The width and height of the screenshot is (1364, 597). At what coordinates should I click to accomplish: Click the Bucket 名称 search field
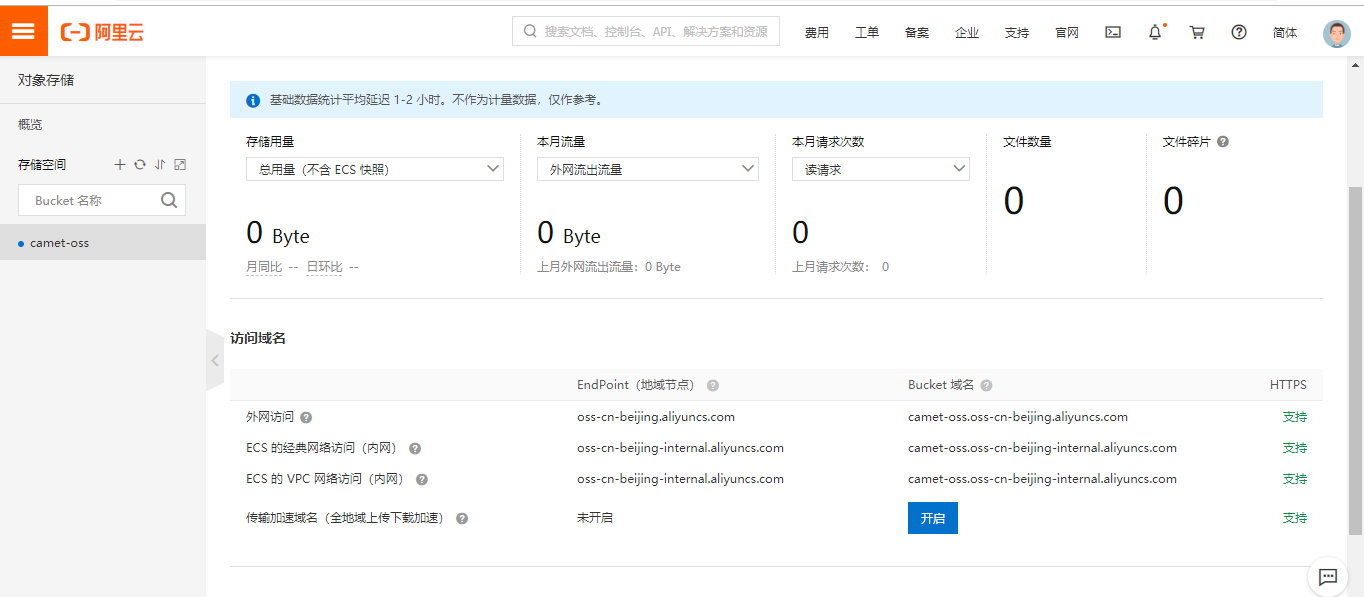tap(92, 200)
